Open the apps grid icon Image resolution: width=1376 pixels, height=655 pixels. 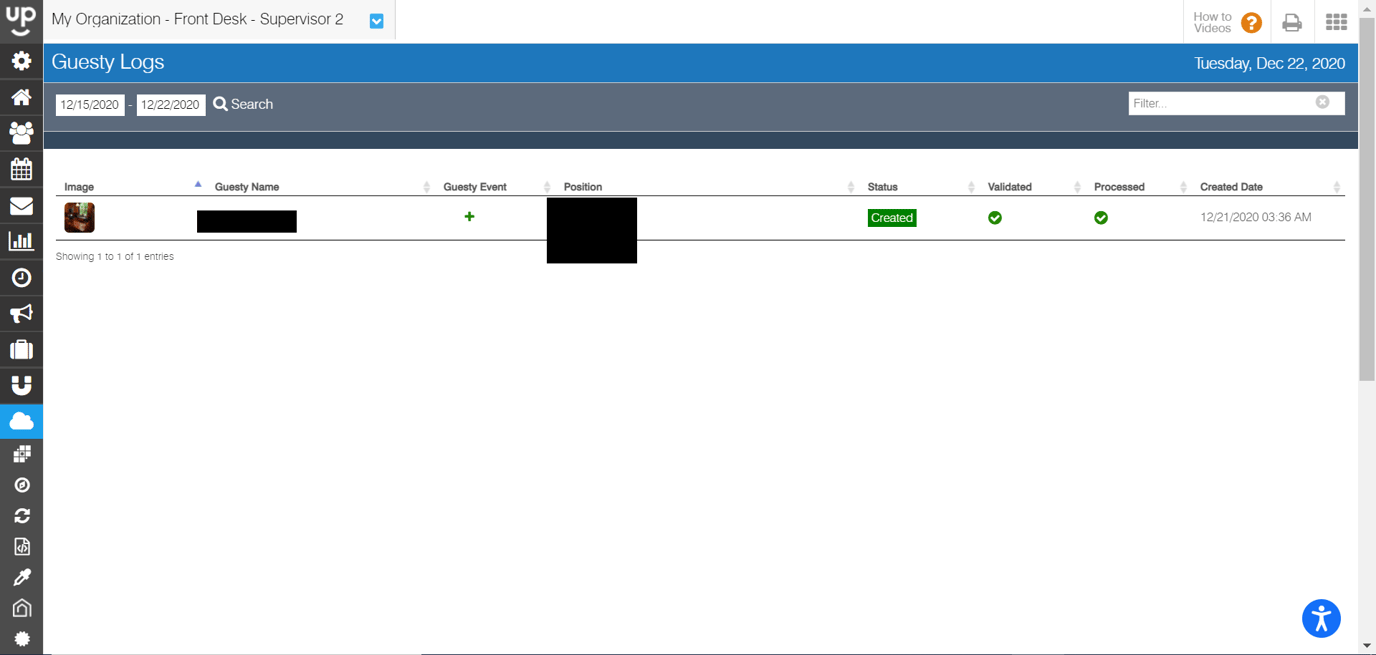tap(1336, 22)
